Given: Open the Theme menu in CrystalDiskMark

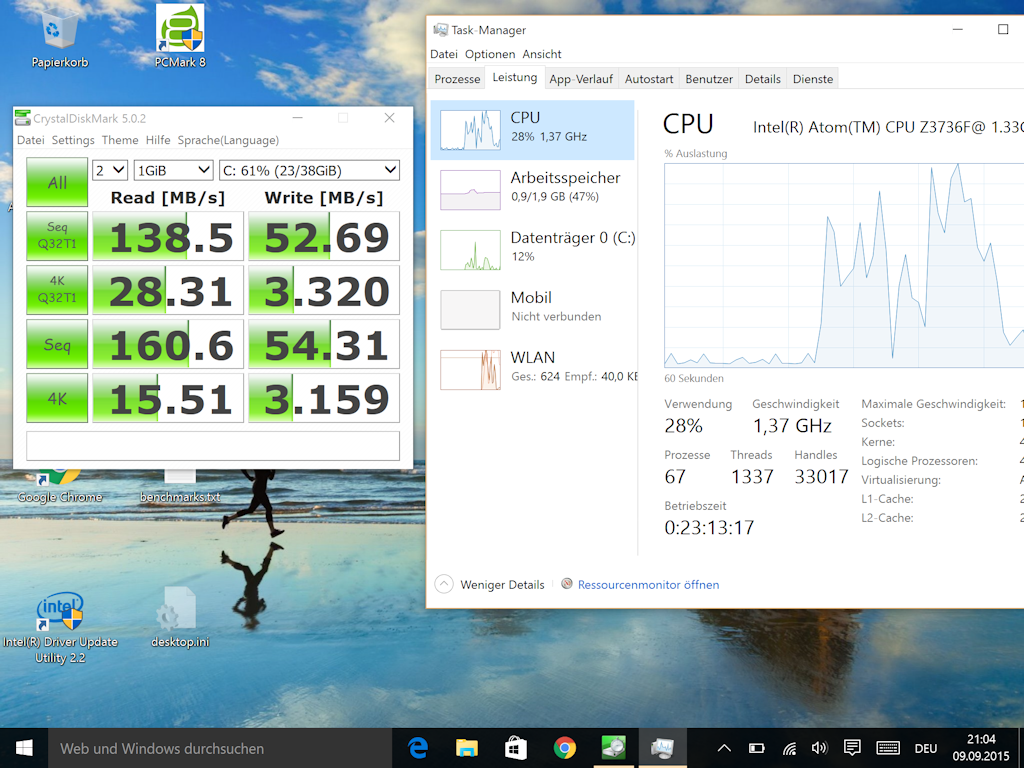Looking at the screenshot, I should (120, 140).
